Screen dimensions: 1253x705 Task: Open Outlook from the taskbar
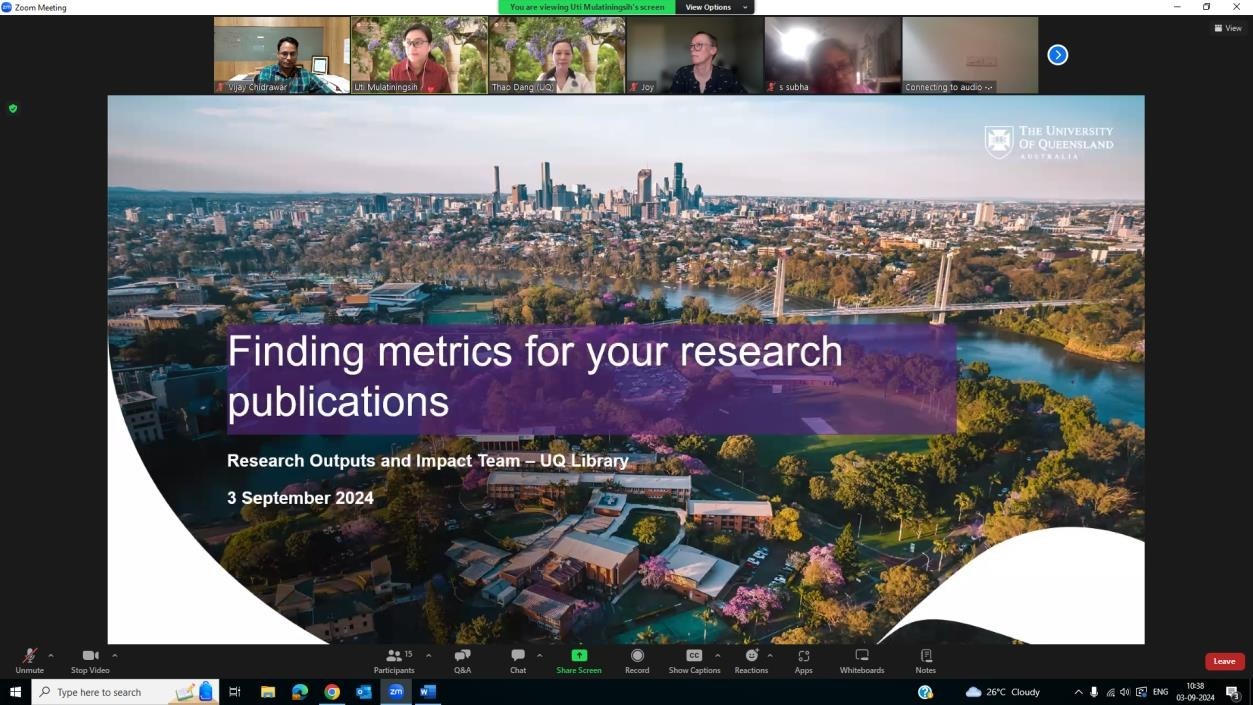tap(364, 692)
